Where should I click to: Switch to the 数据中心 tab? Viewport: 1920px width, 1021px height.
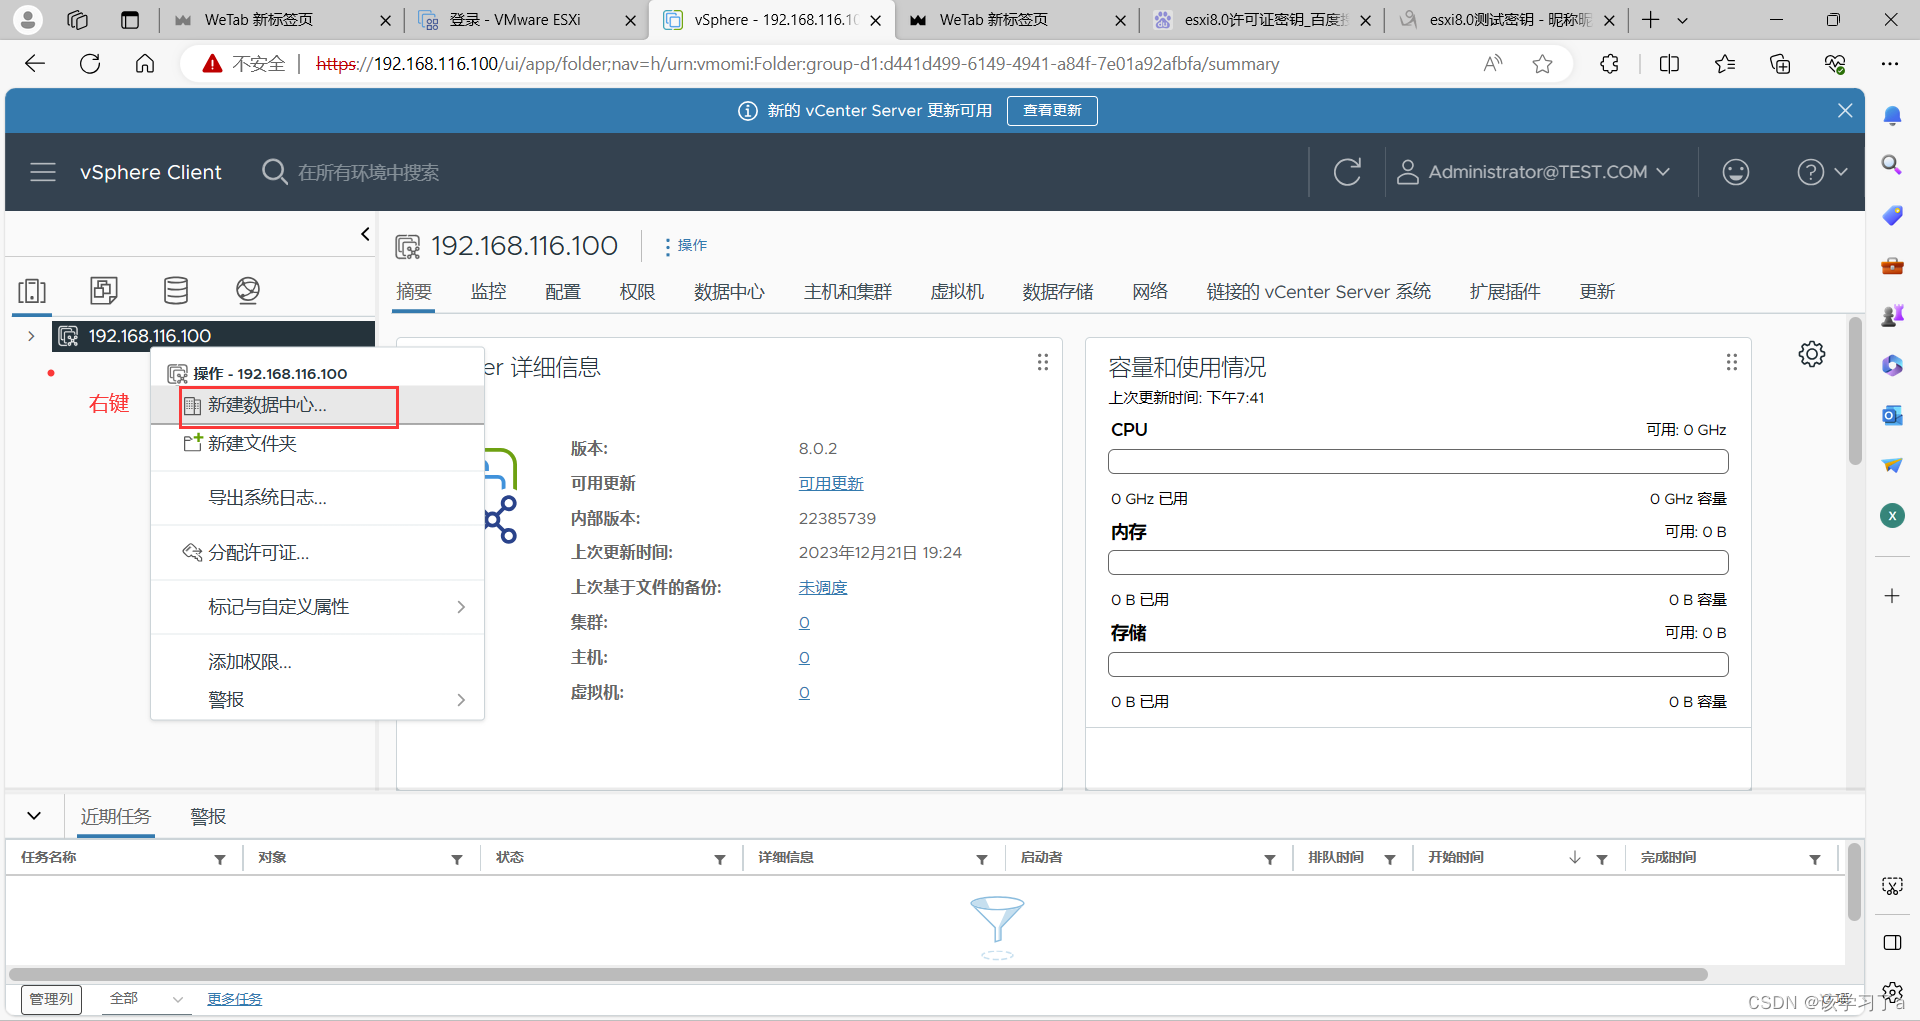(729, 292)
